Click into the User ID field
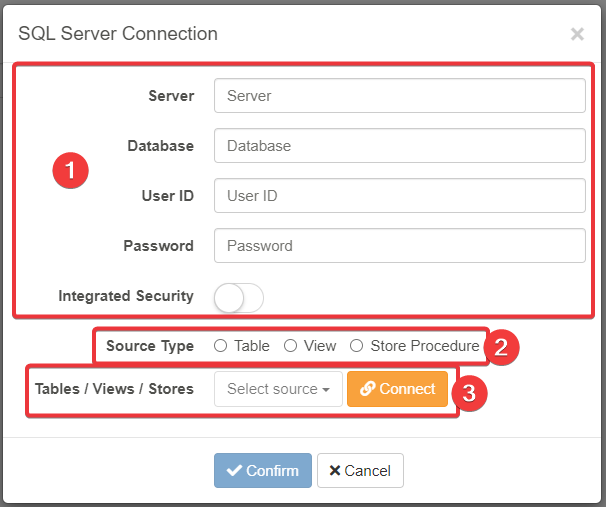This screenshot has width=606, height=507. click(399, 196)
